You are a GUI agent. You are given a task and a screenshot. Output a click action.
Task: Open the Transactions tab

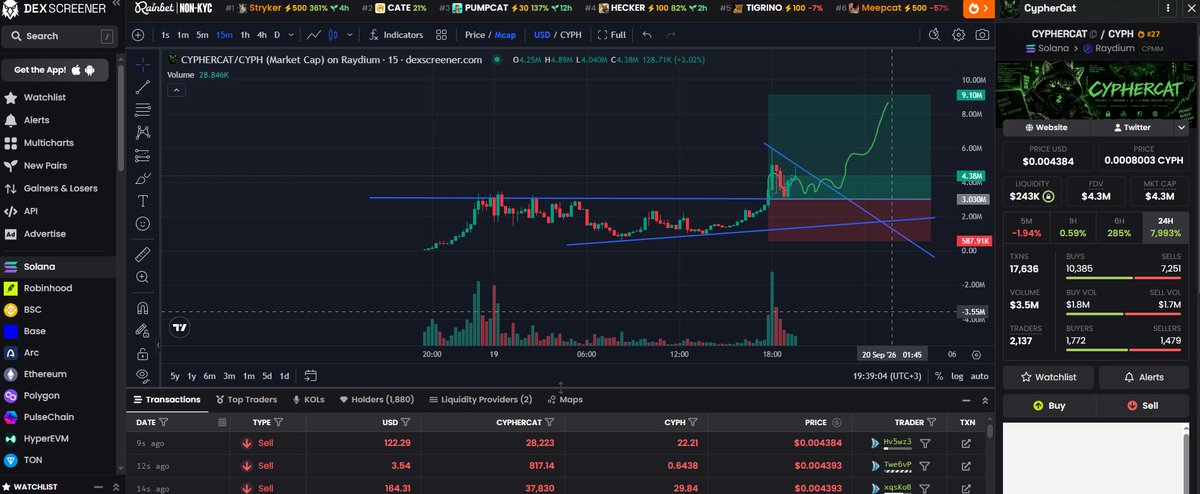pyautogui.click(x=166, y=399)
